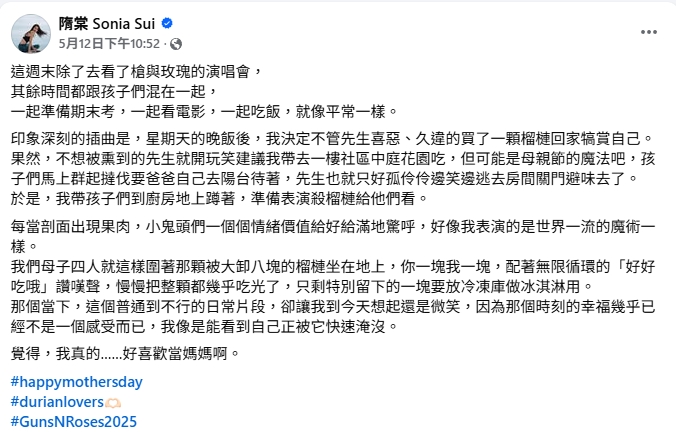
Task: Click the globe public audience icon
Action: 176,44
